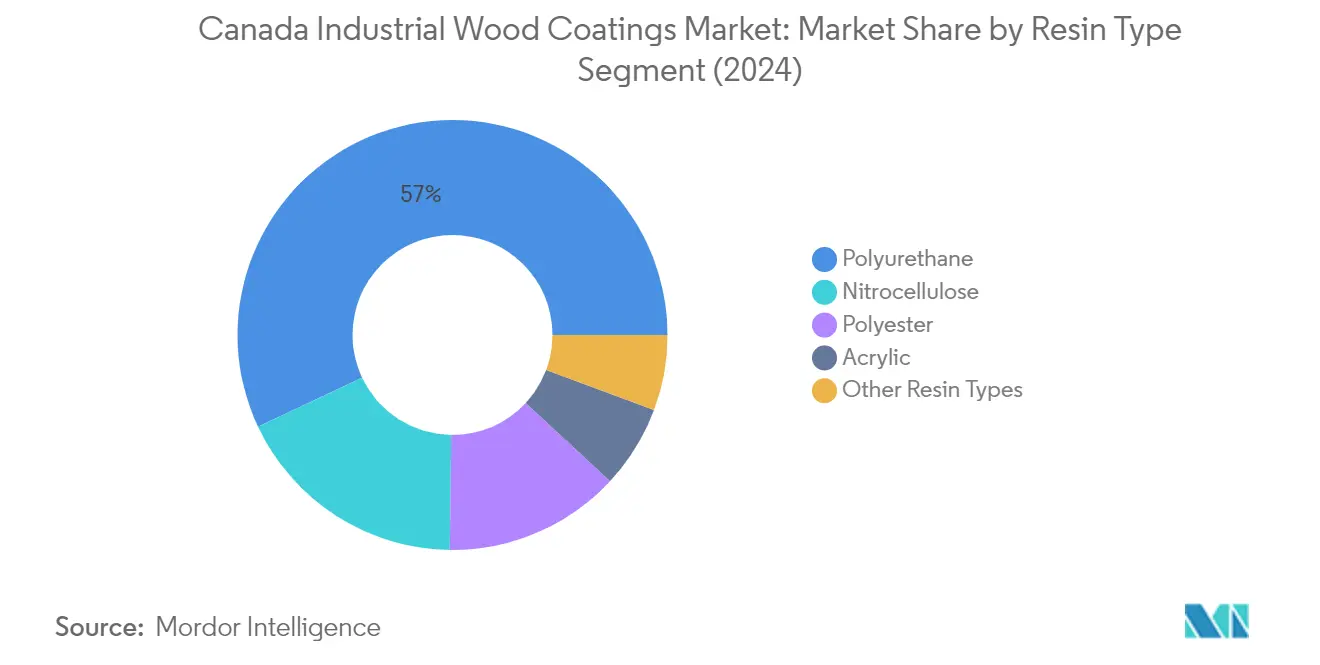
Task: Select the Acrylic legend label
Action: 876,358
